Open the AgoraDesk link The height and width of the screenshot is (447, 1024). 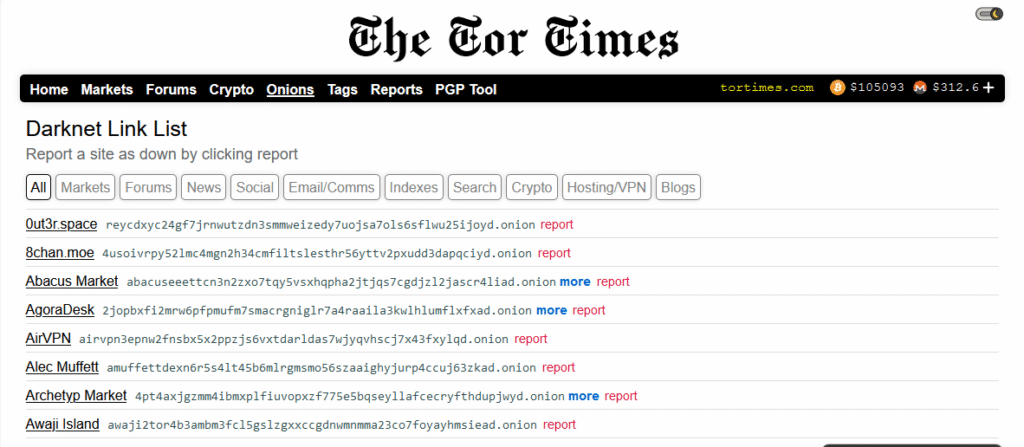point(60,310)
